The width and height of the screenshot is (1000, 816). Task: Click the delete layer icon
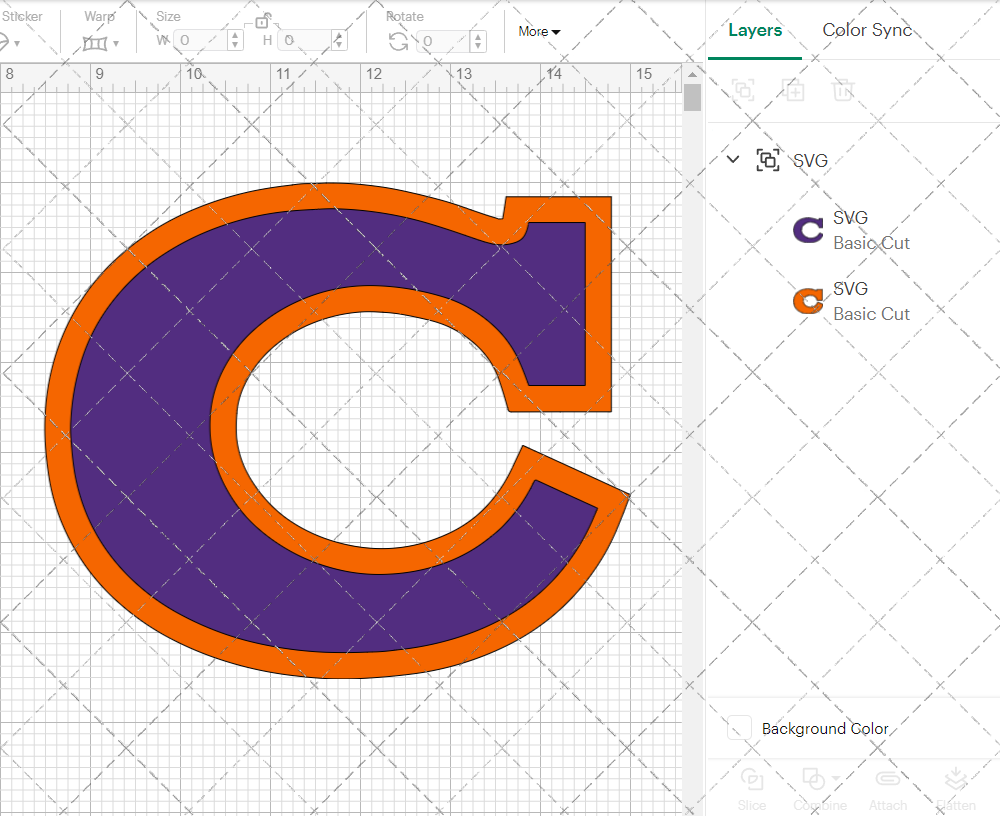coord(843,90)
